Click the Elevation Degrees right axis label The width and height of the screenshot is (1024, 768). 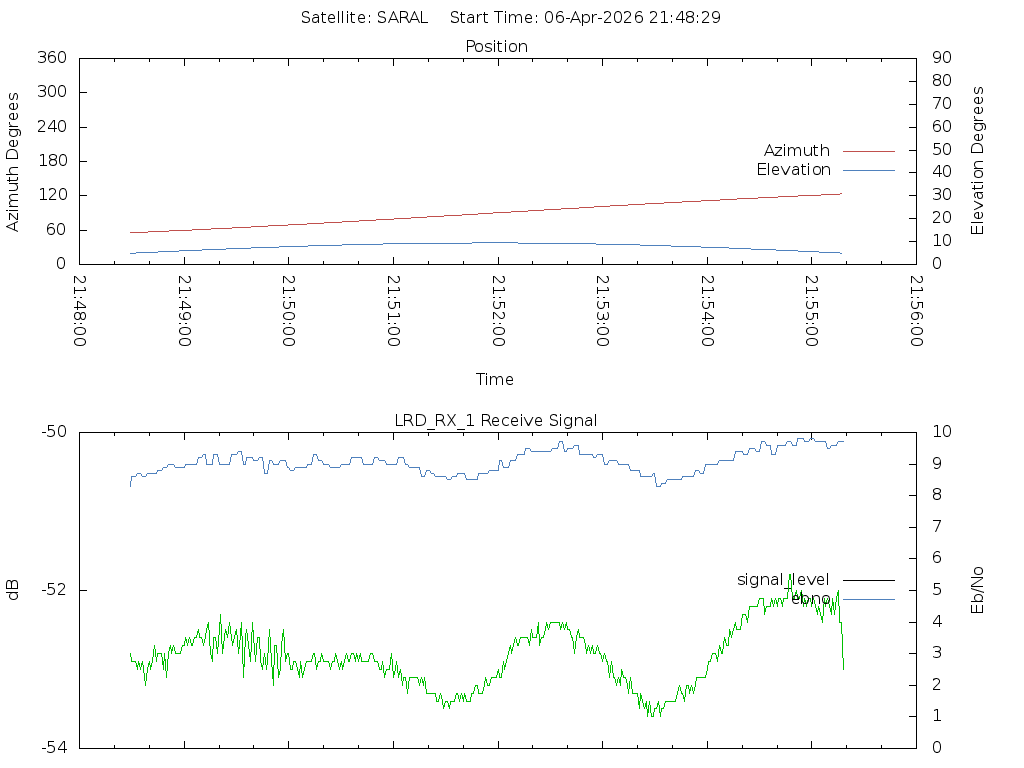978,161
